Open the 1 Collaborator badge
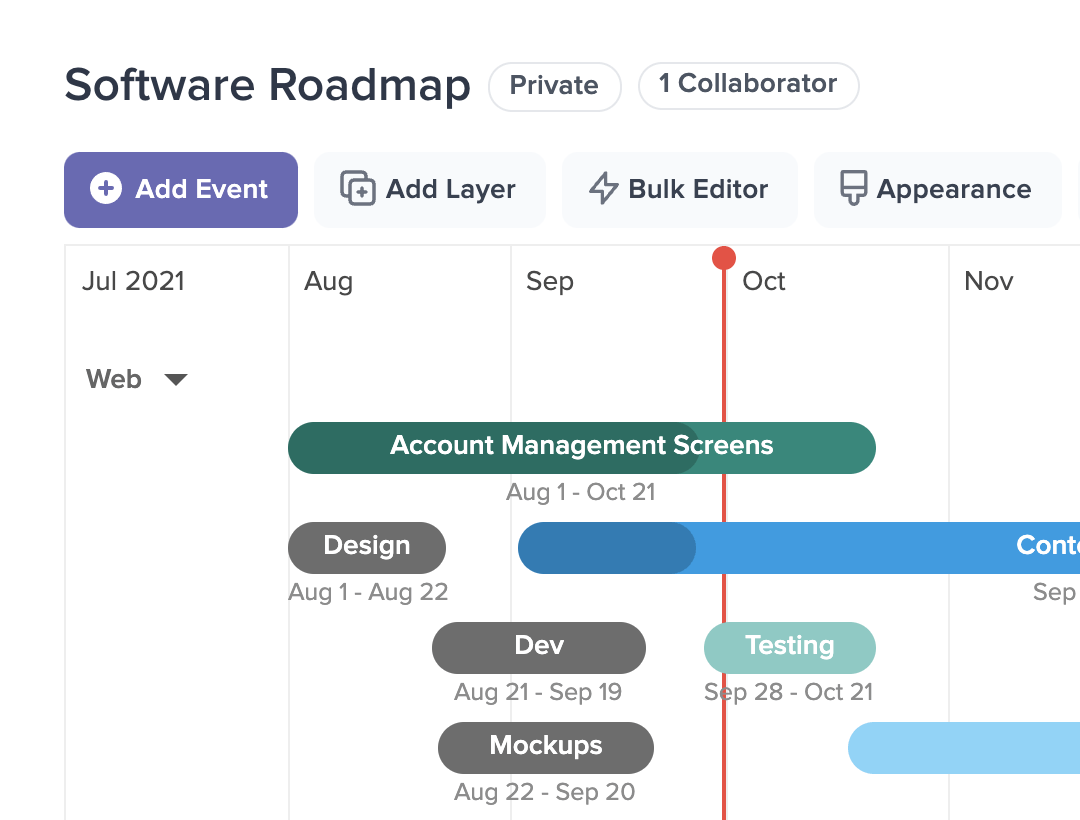The height and width of the screenshot is (820, 1080). tap(748, 85)
